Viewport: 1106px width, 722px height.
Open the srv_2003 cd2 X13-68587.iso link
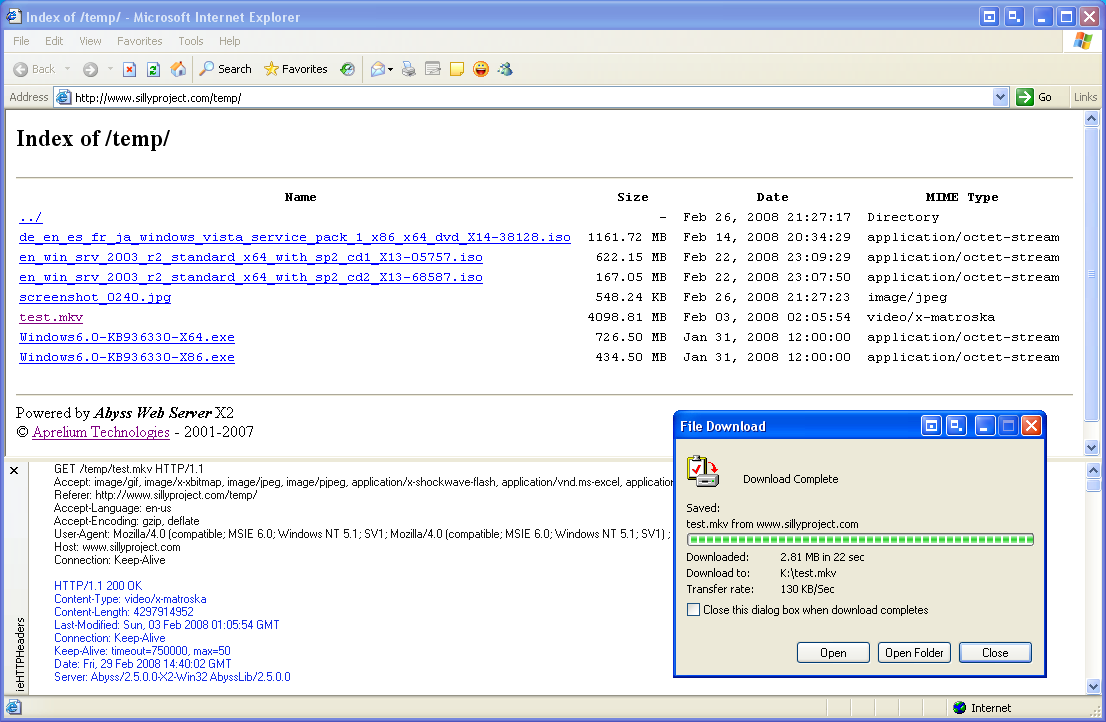point(251,277)
